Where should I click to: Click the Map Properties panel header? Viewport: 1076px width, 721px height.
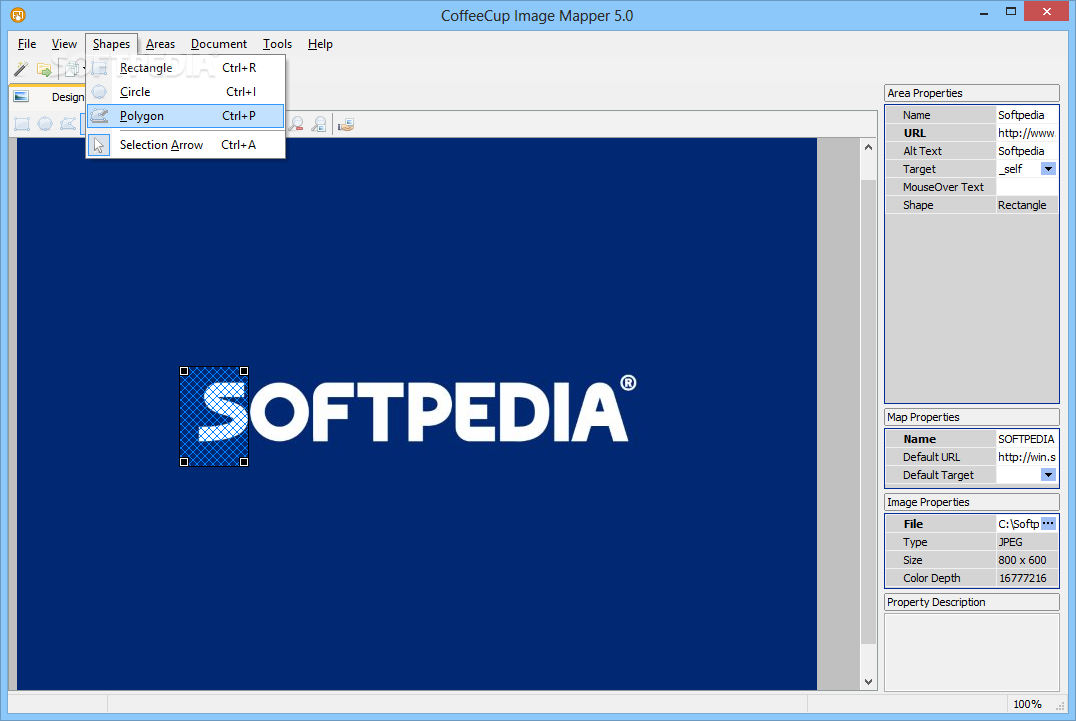(972, 417)
